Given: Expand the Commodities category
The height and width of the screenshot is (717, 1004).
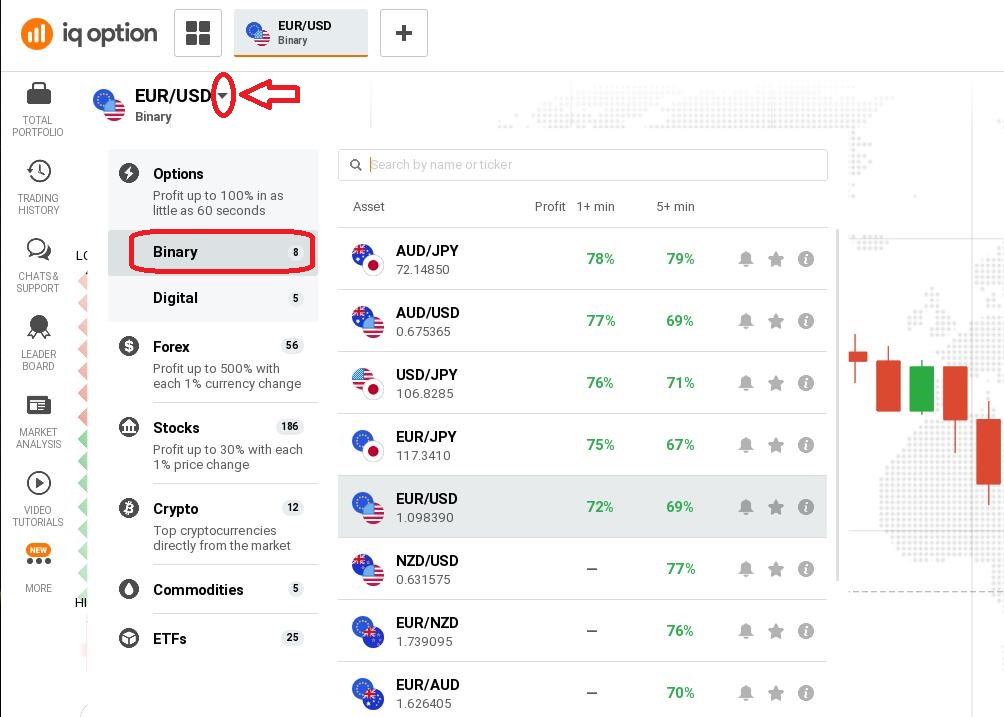Looking at the screenshot, I should (x=213, y=589).
